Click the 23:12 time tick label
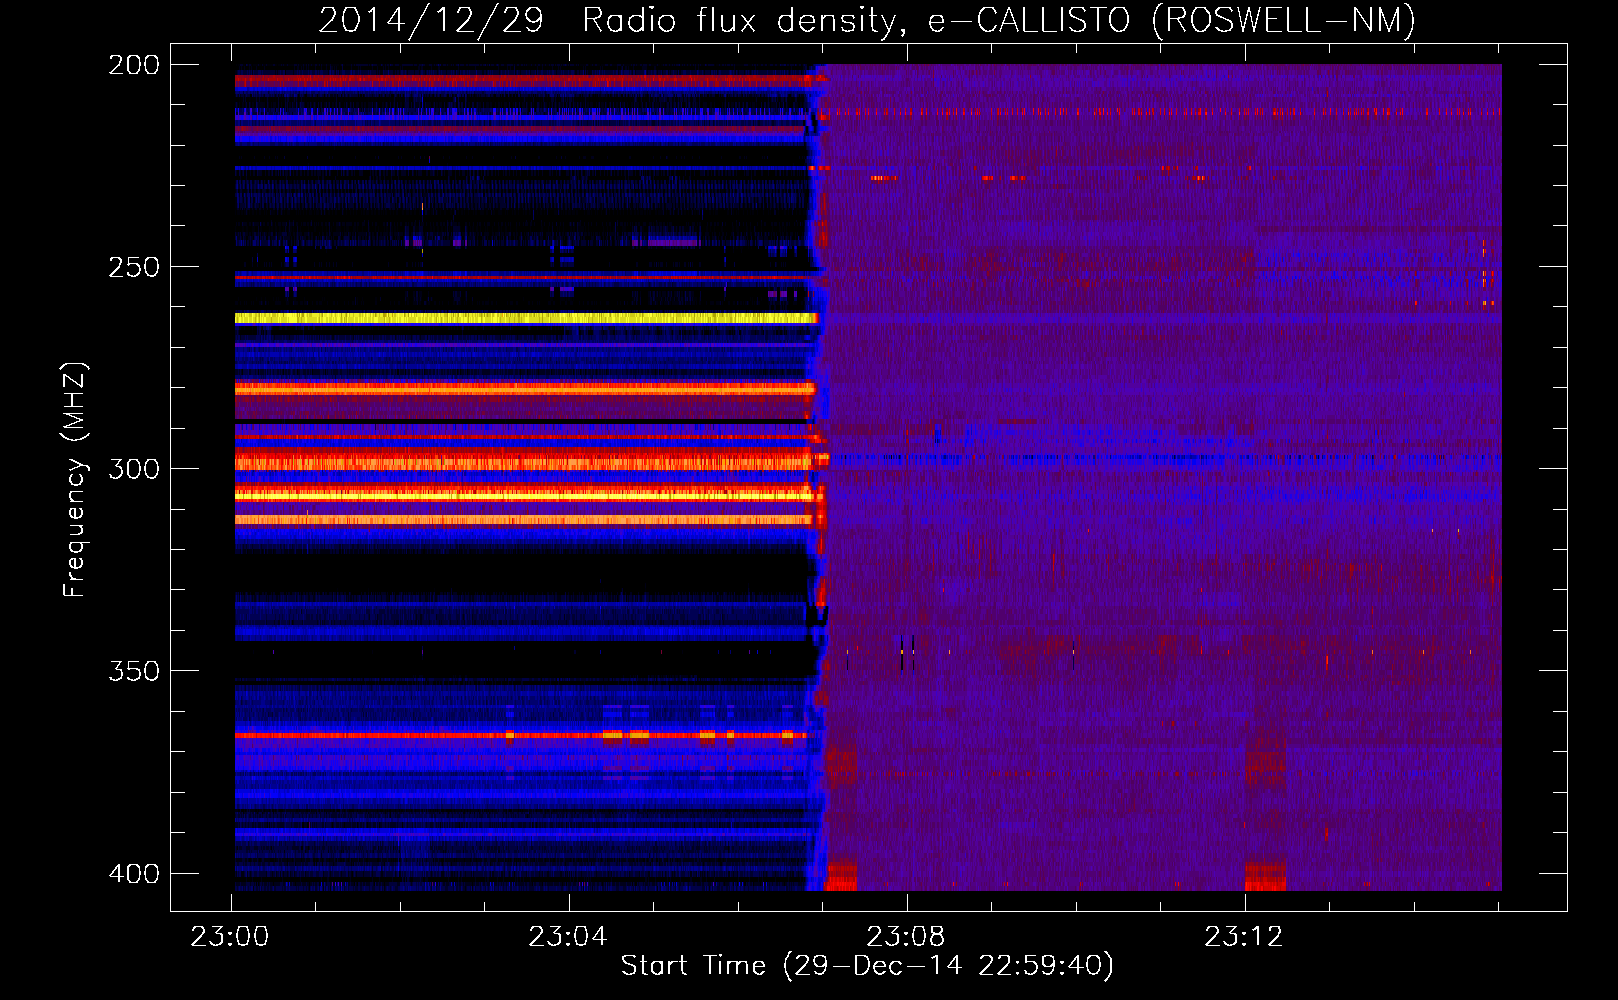The width and height of the screenshot is (1618, 1000). pyautogui.click(x=1244, y=937)
